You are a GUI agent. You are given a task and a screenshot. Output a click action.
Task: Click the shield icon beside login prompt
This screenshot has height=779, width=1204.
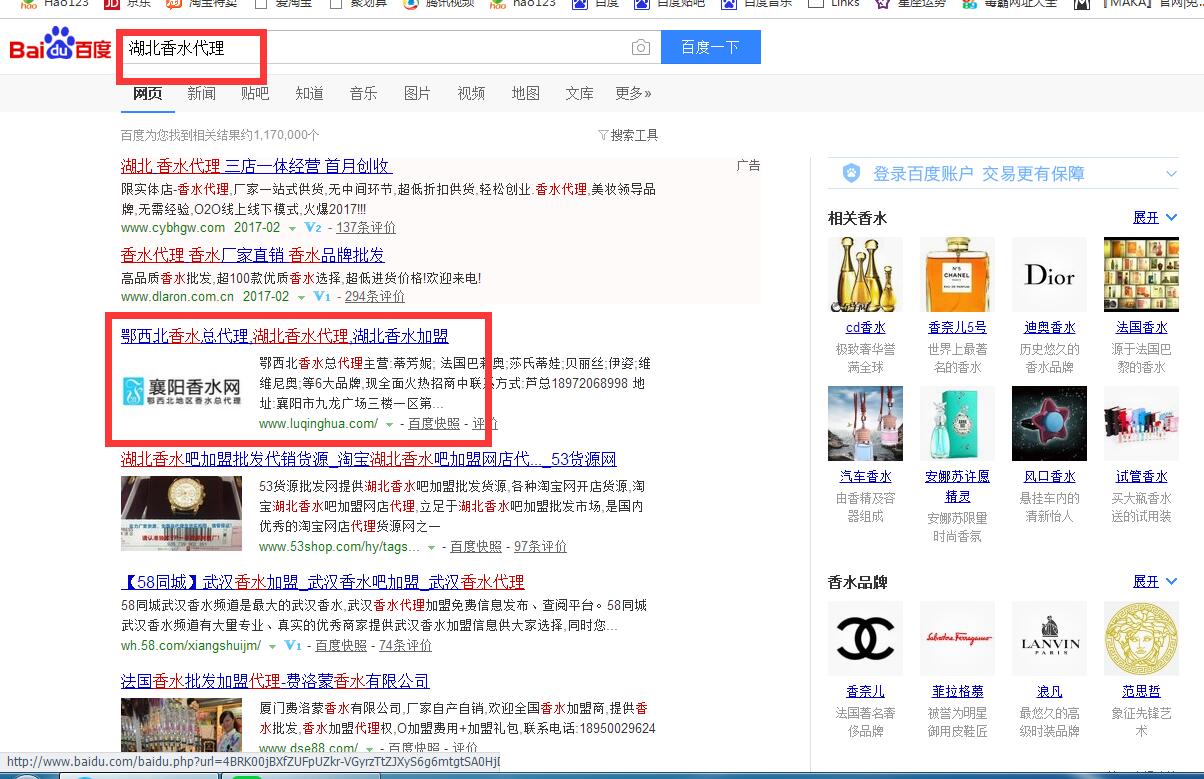[x=851, y=173]
